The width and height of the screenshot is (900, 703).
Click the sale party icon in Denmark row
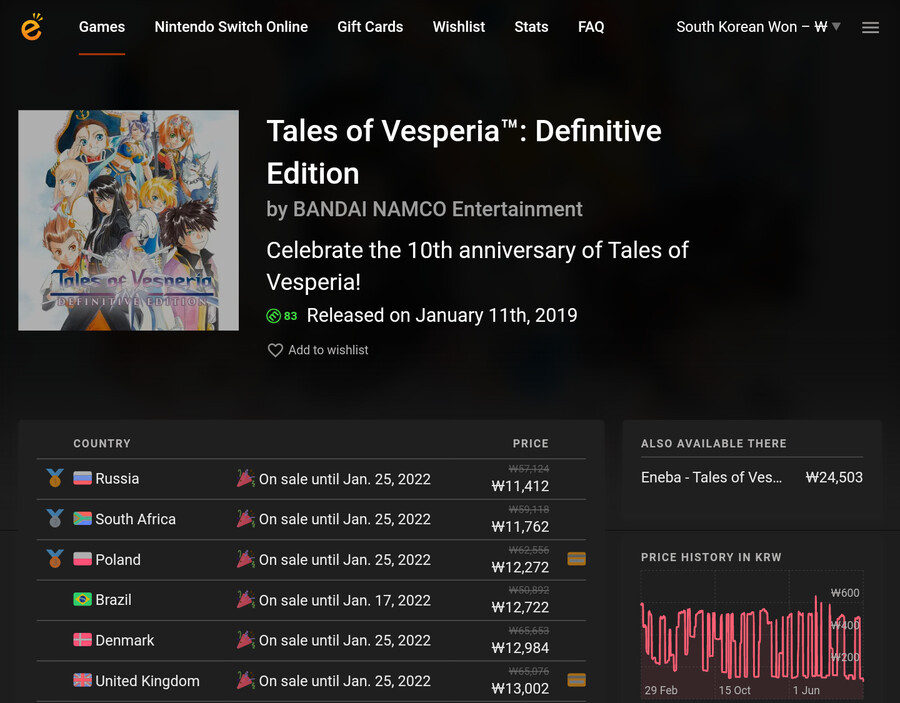[x=246, y=640]
